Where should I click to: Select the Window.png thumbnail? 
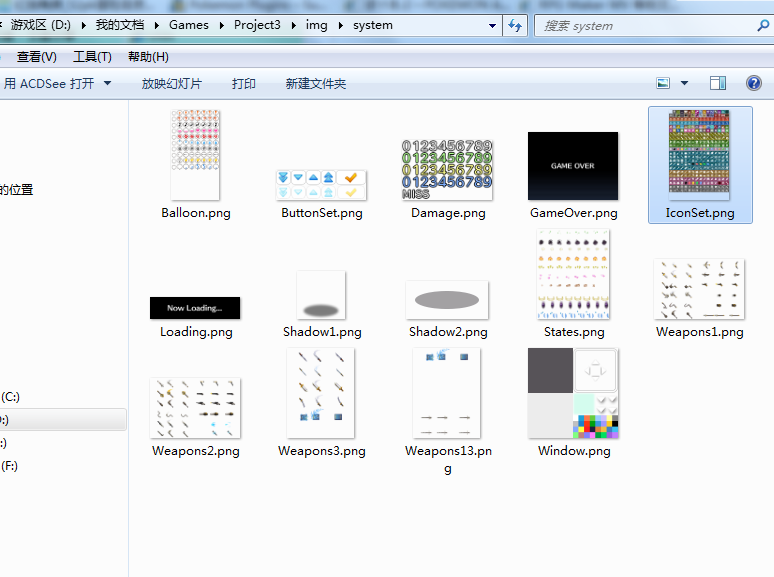click(x=573, y=393)
